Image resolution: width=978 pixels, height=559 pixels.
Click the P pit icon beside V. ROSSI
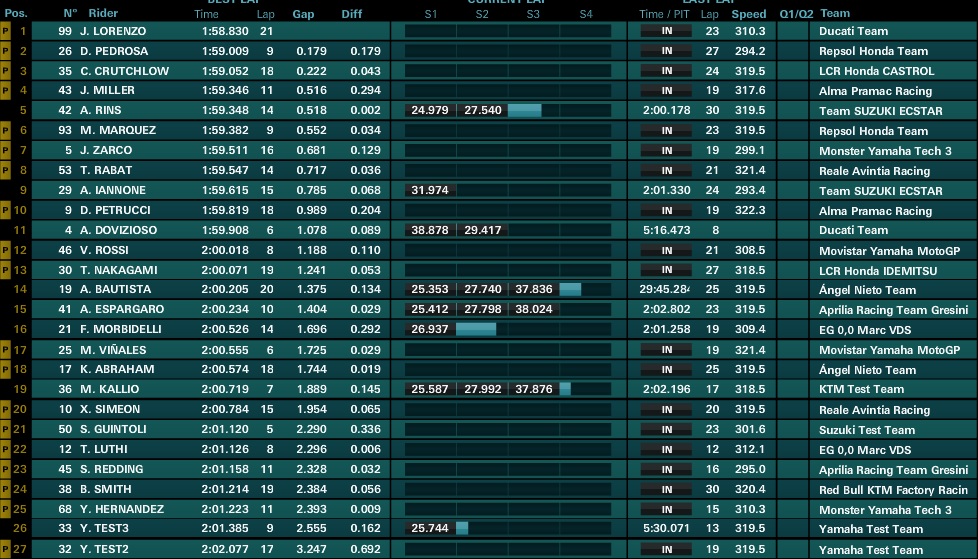(x=6, y=250)
